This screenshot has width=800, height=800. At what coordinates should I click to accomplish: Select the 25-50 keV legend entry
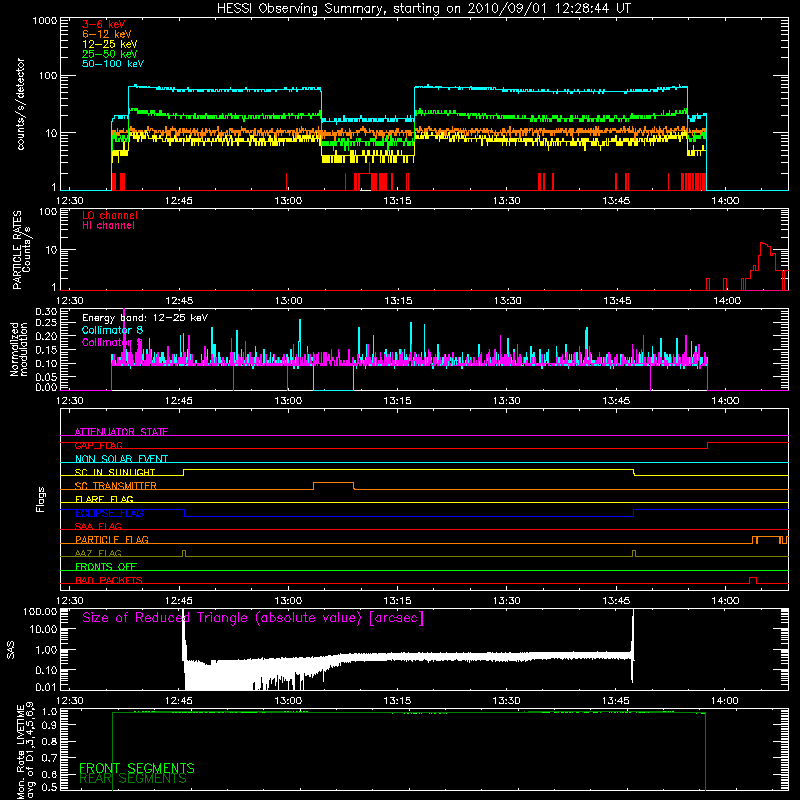(x=110, y=54)
